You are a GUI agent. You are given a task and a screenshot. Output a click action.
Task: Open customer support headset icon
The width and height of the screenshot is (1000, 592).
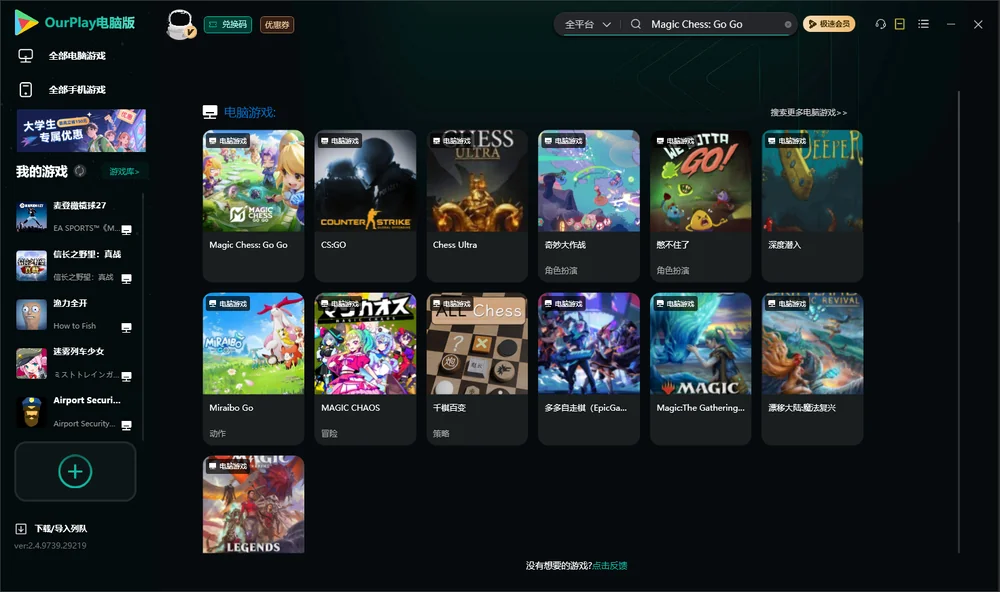click(881, 24)
